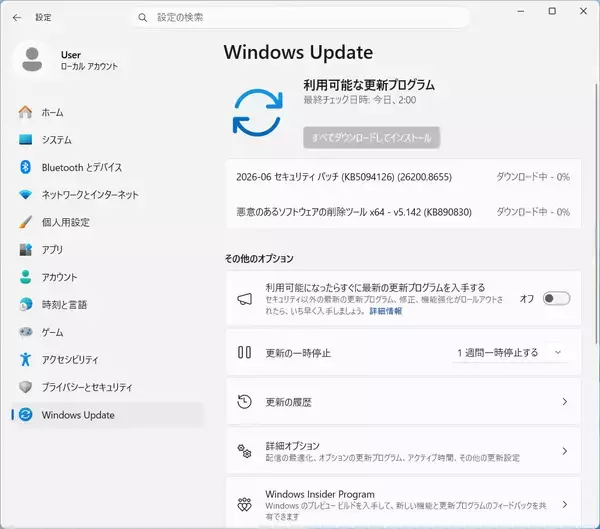
Task: Click the search magnifier icon
Action: [x=143, y=18]
